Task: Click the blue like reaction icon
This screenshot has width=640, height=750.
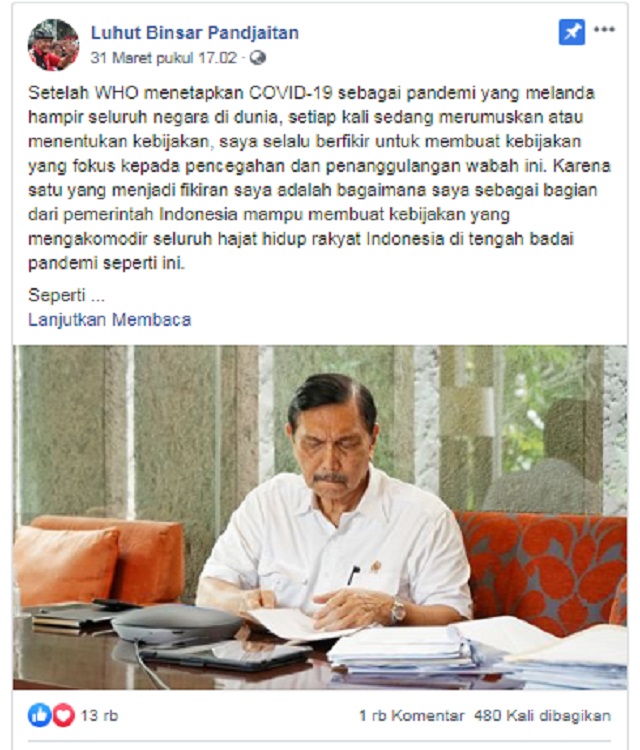Action: [x=39, y=715]
